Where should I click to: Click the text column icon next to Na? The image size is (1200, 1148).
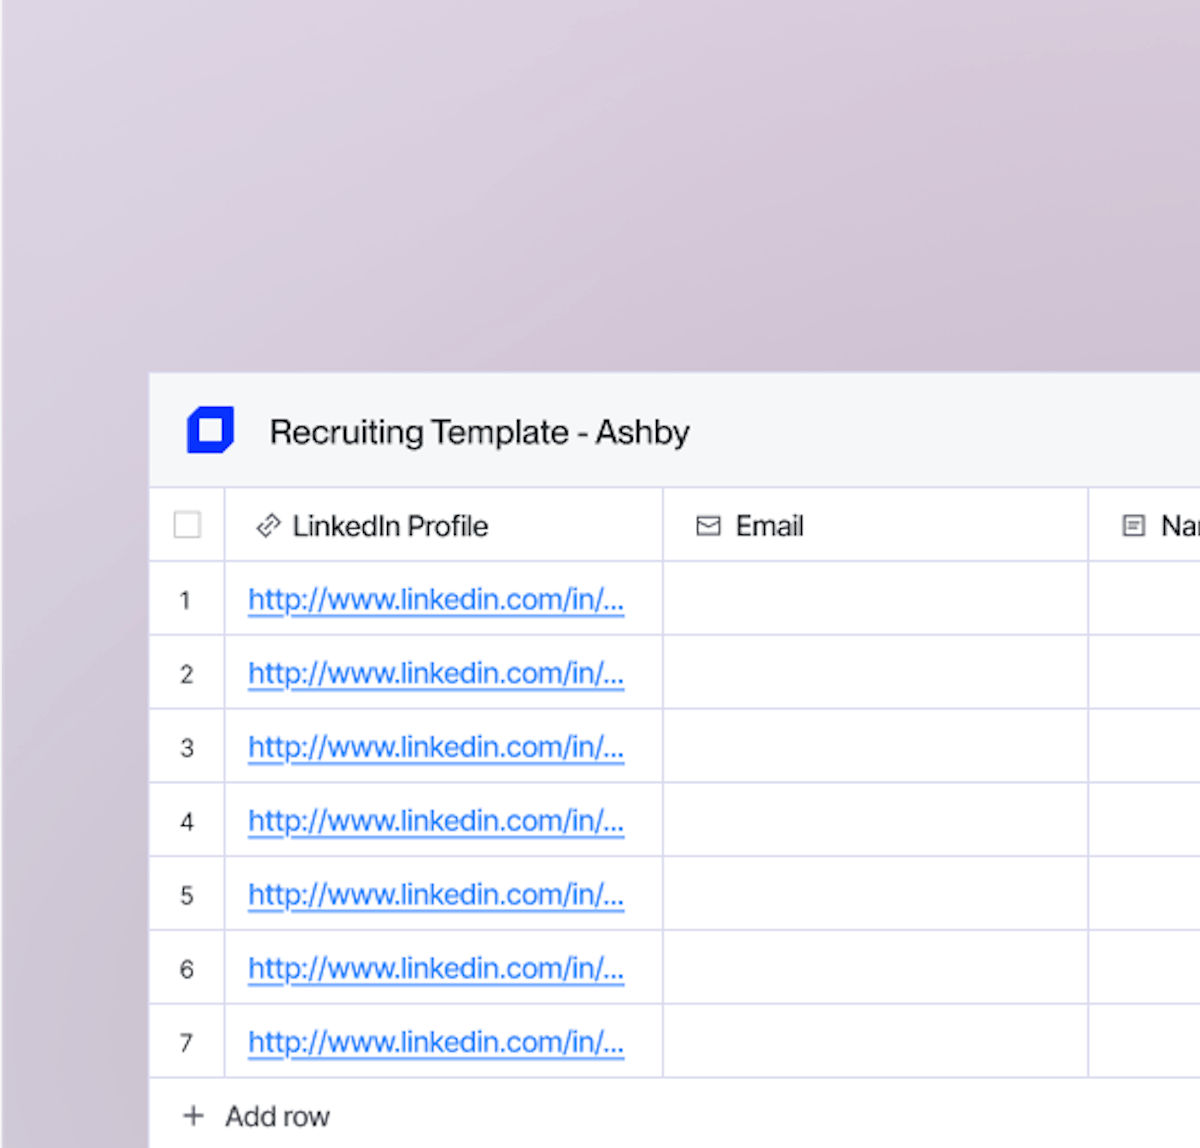pos(1133,526)
